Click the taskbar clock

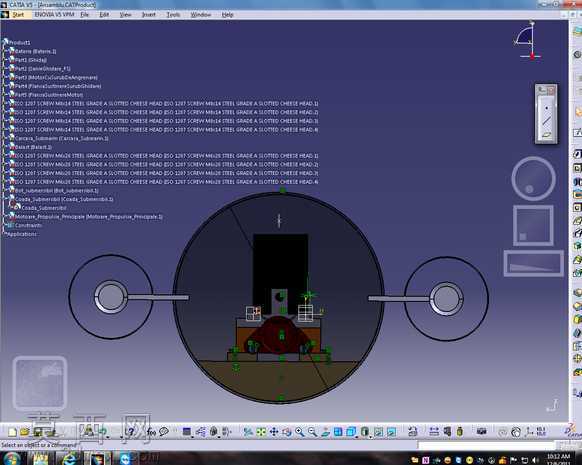pos(558,459)
